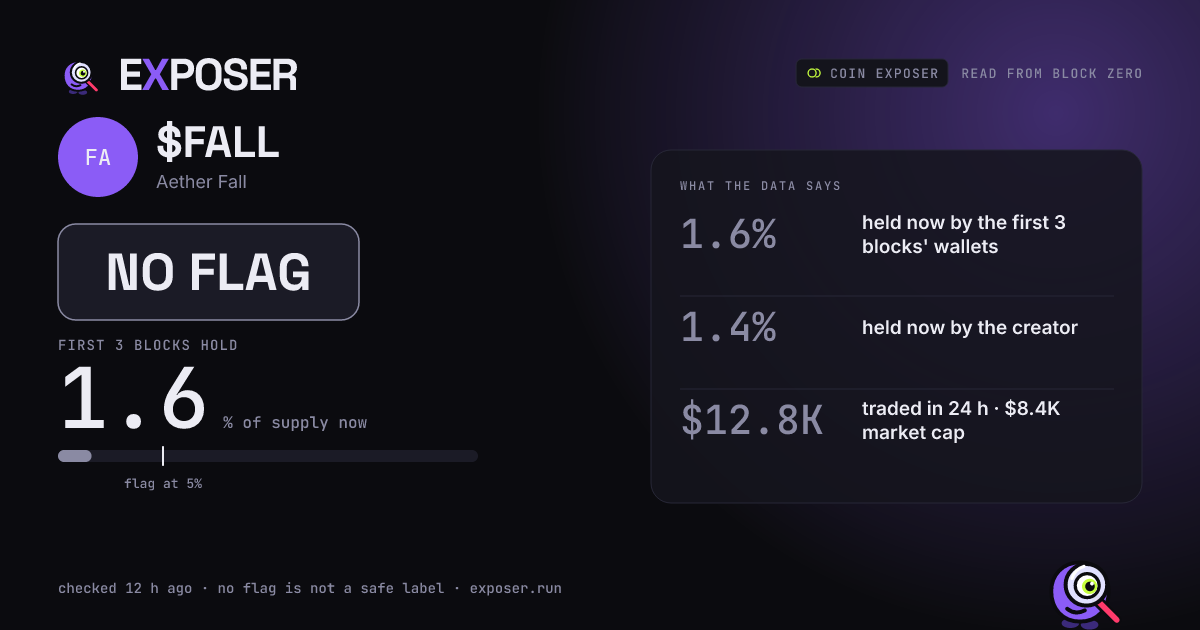Image resolution: width=1200 pixels, height=630 pixels.
Task: Click the Exposer logo icon at top left
Action: click(x=81, y=76)
